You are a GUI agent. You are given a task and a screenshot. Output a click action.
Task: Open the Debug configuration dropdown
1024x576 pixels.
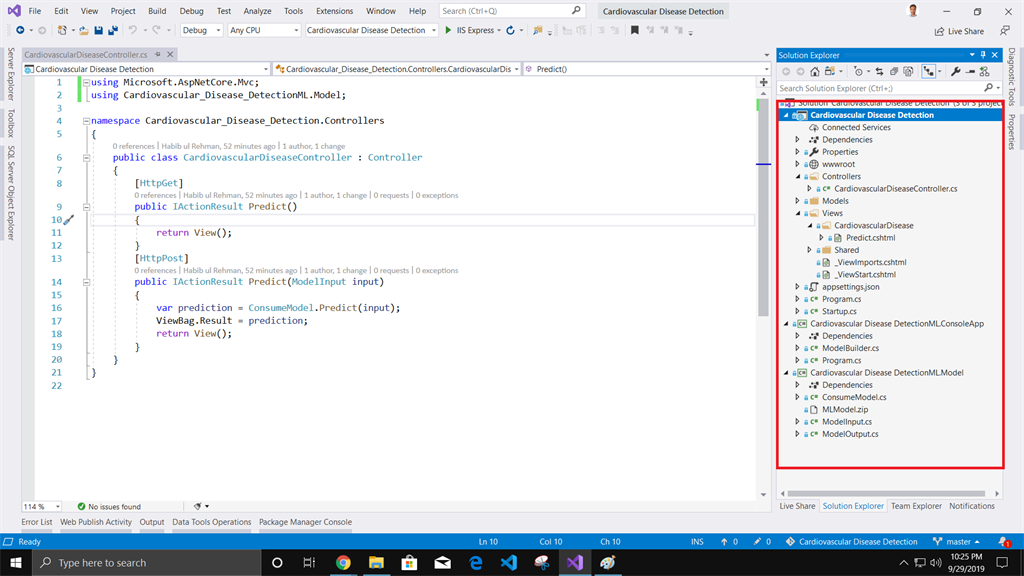point(201,31)
